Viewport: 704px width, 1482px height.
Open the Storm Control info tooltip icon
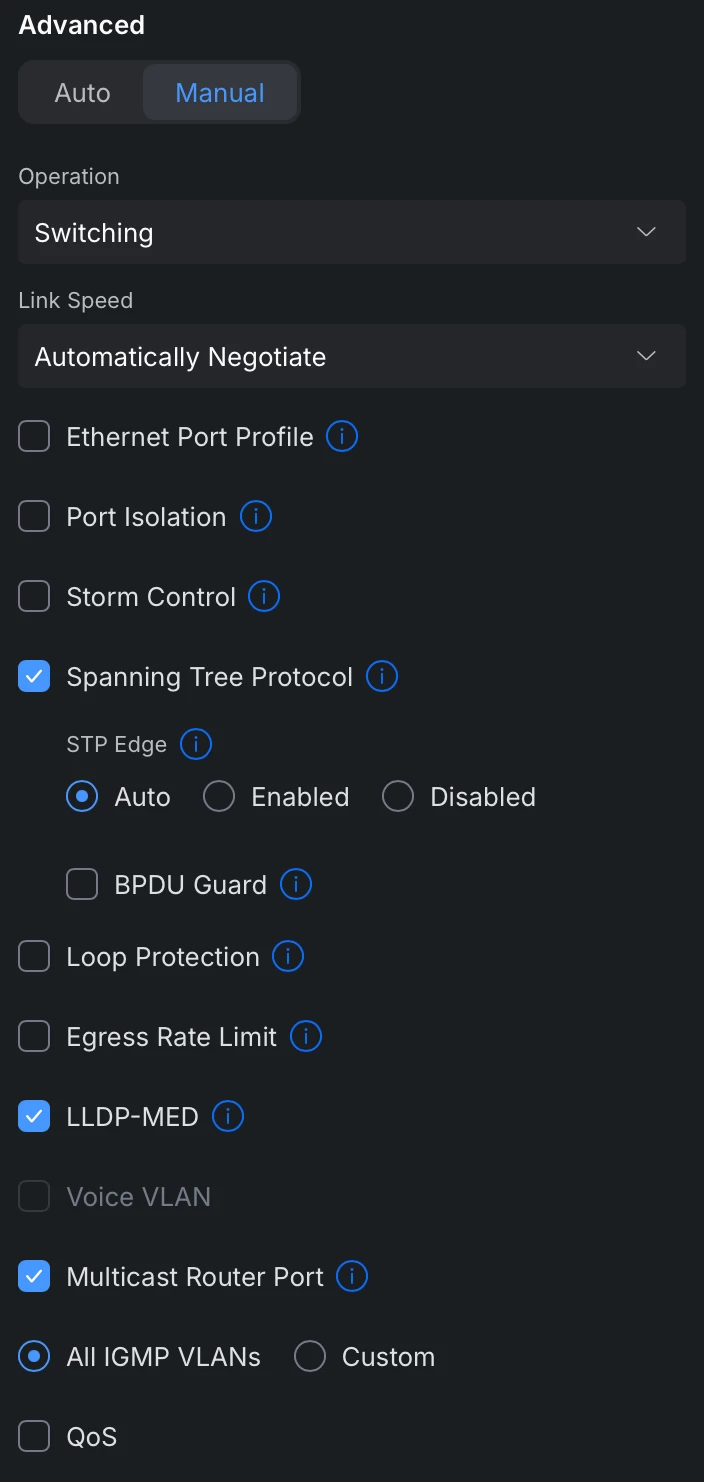click(264, 597)
